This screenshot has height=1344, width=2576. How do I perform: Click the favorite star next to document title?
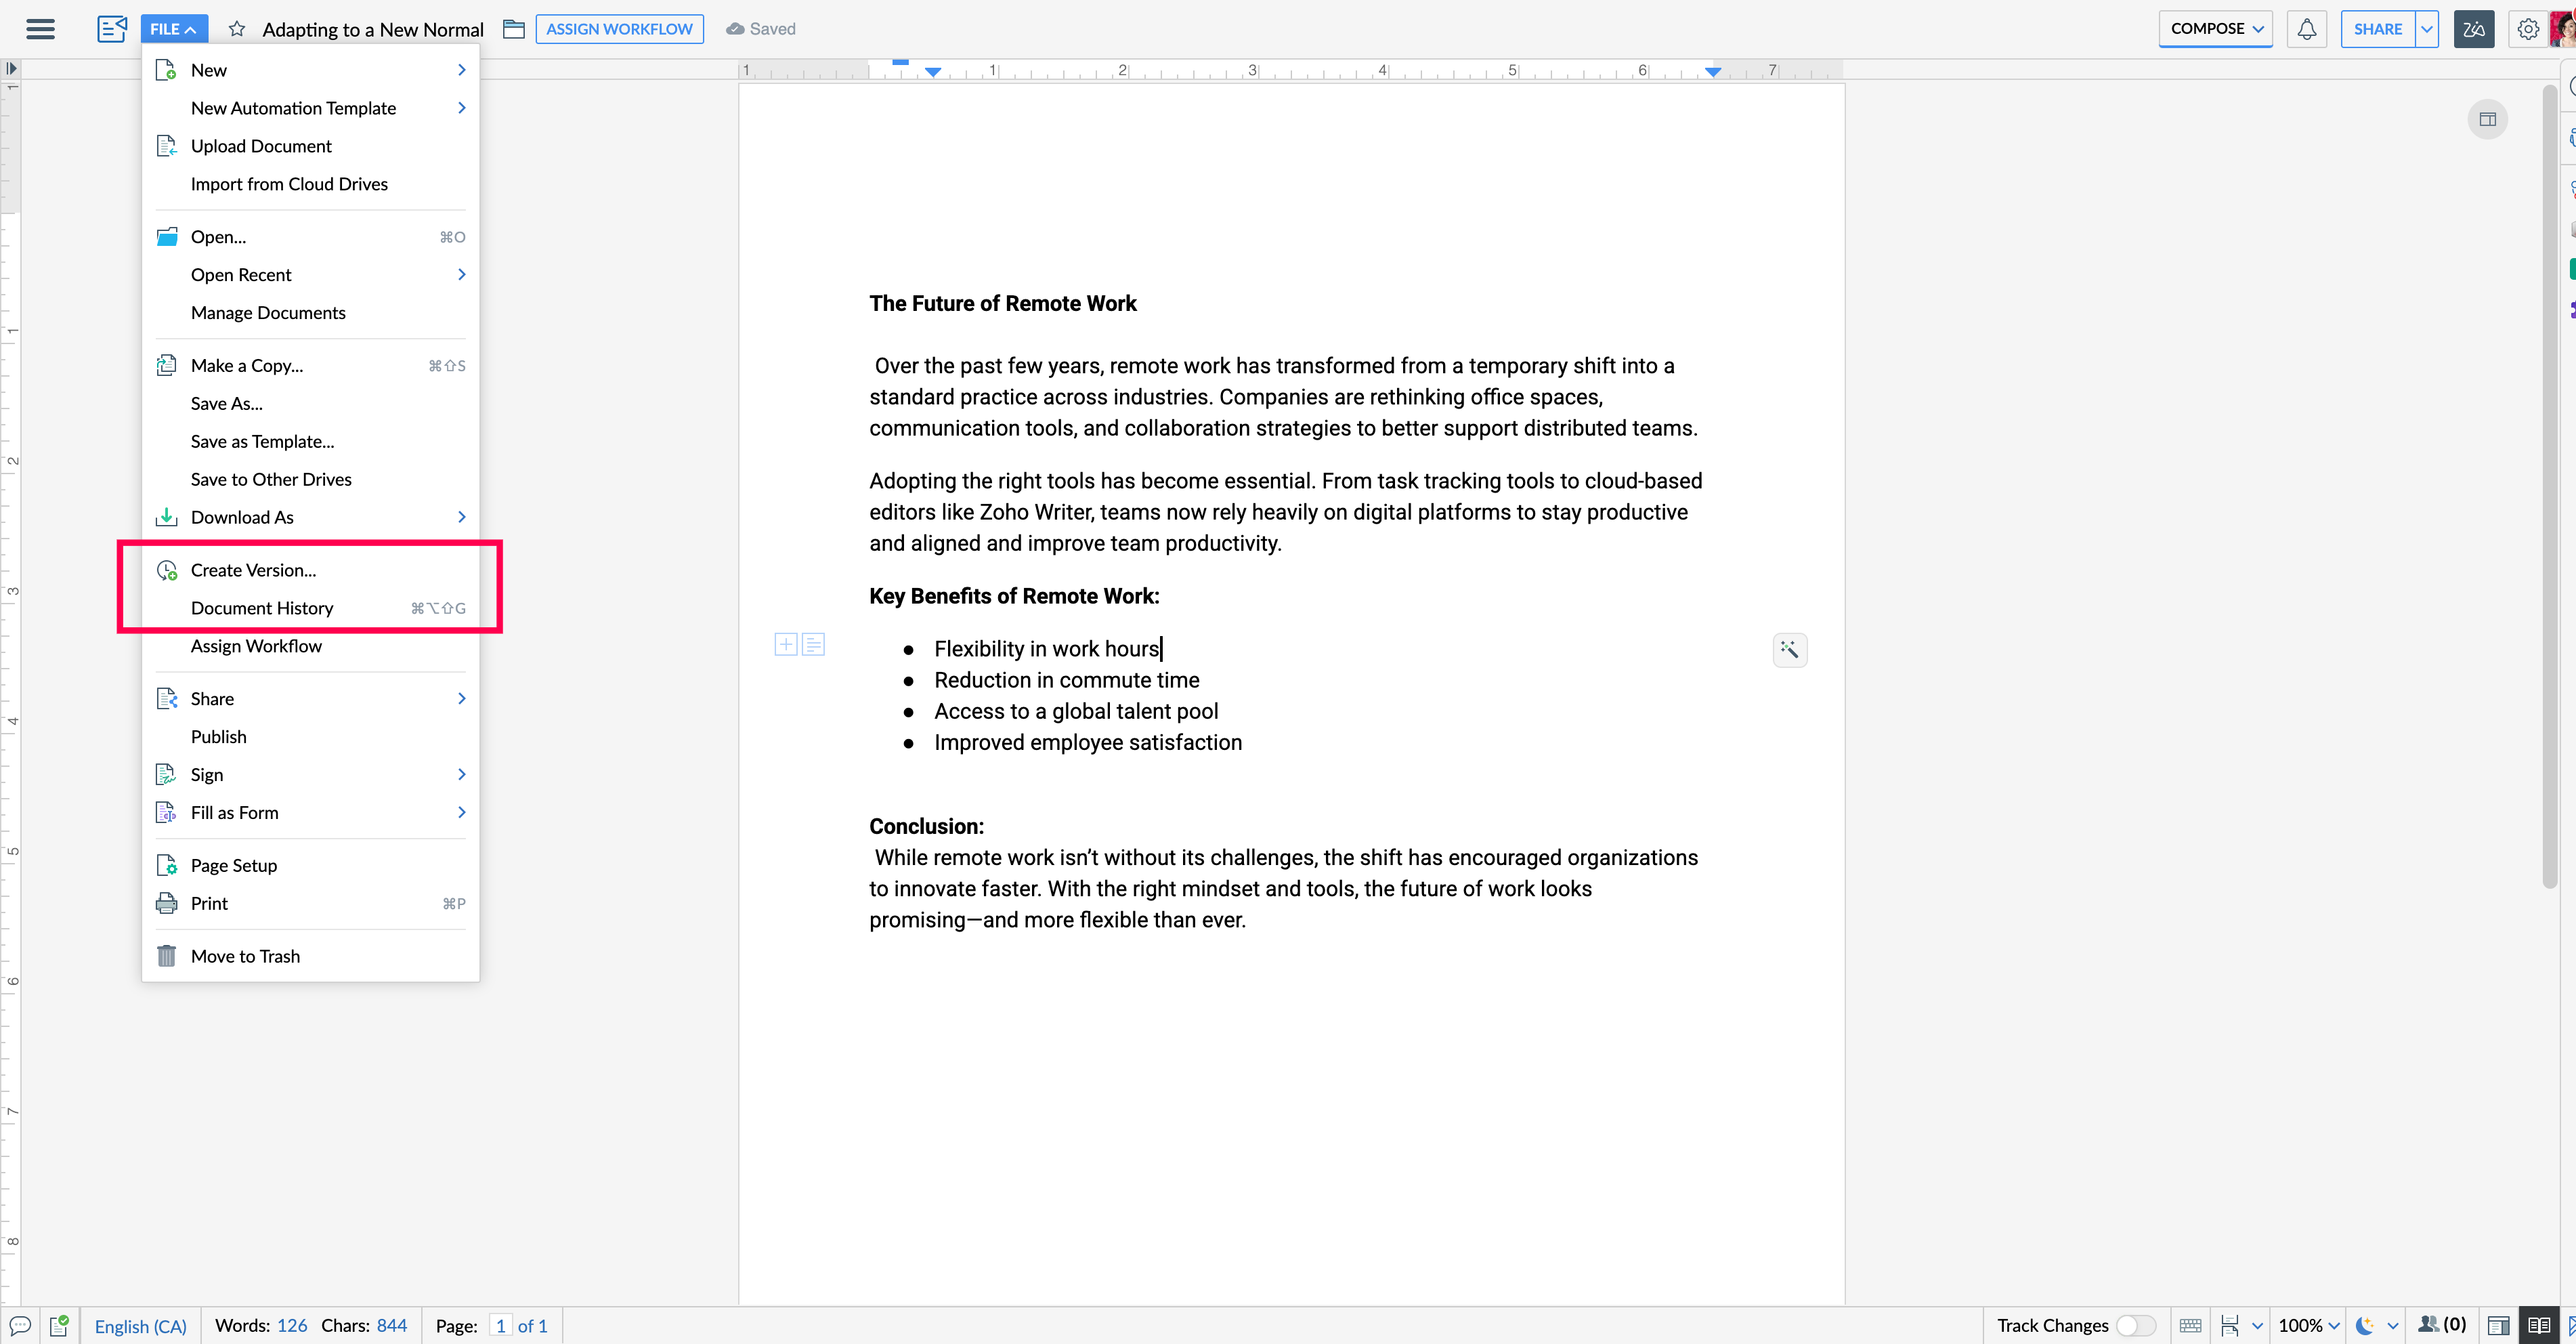click(237, 29)
